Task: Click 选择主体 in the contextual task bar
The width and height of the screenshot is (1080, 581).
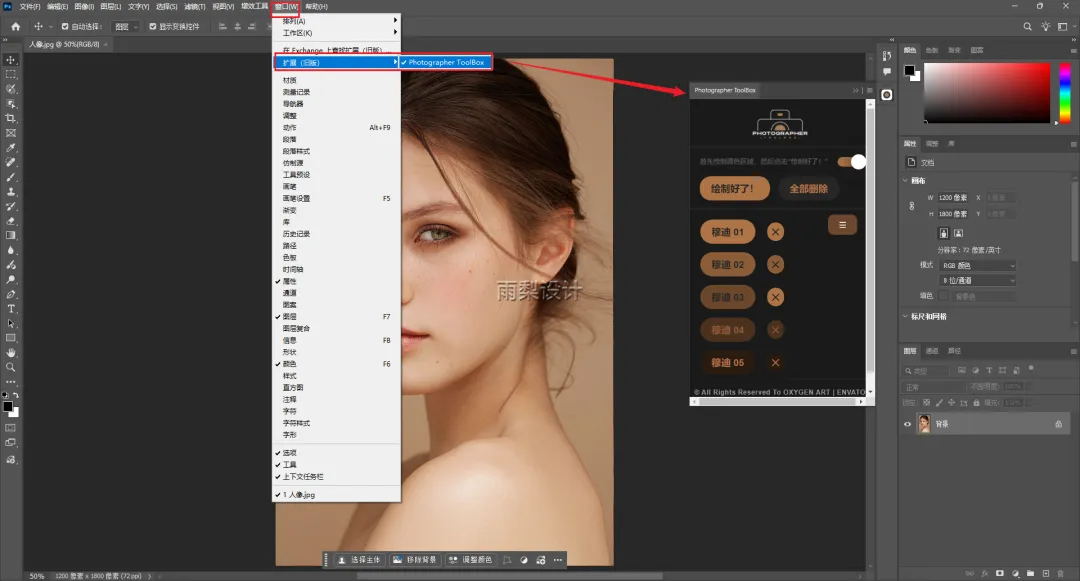Action: [x=359, y=560]
